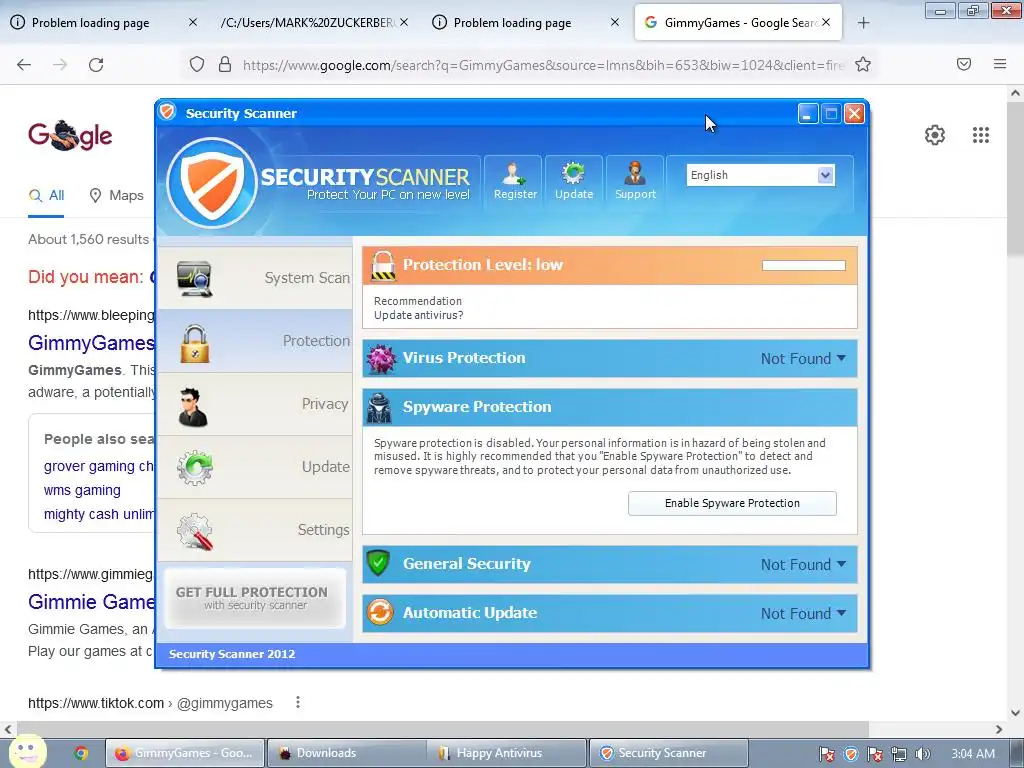Click the Firefox address bar URL
1024x768 pixels.
tap(543, 65)
